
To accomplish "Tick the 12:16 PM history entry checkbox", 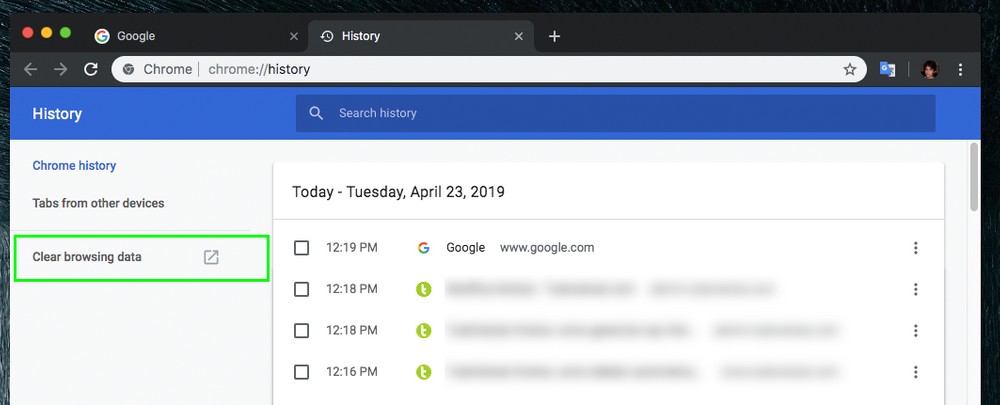I will 301,372.
